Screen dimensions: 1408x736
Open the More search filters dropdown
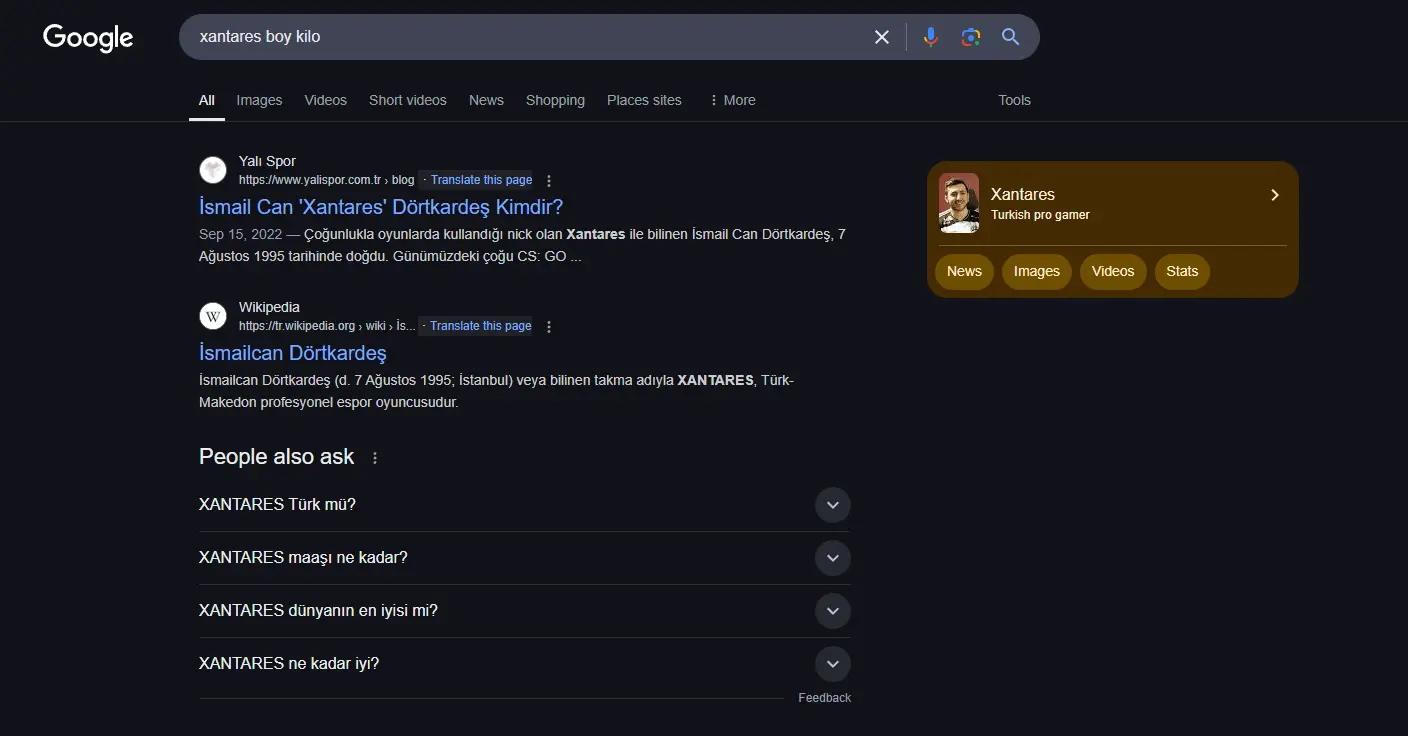732,100
